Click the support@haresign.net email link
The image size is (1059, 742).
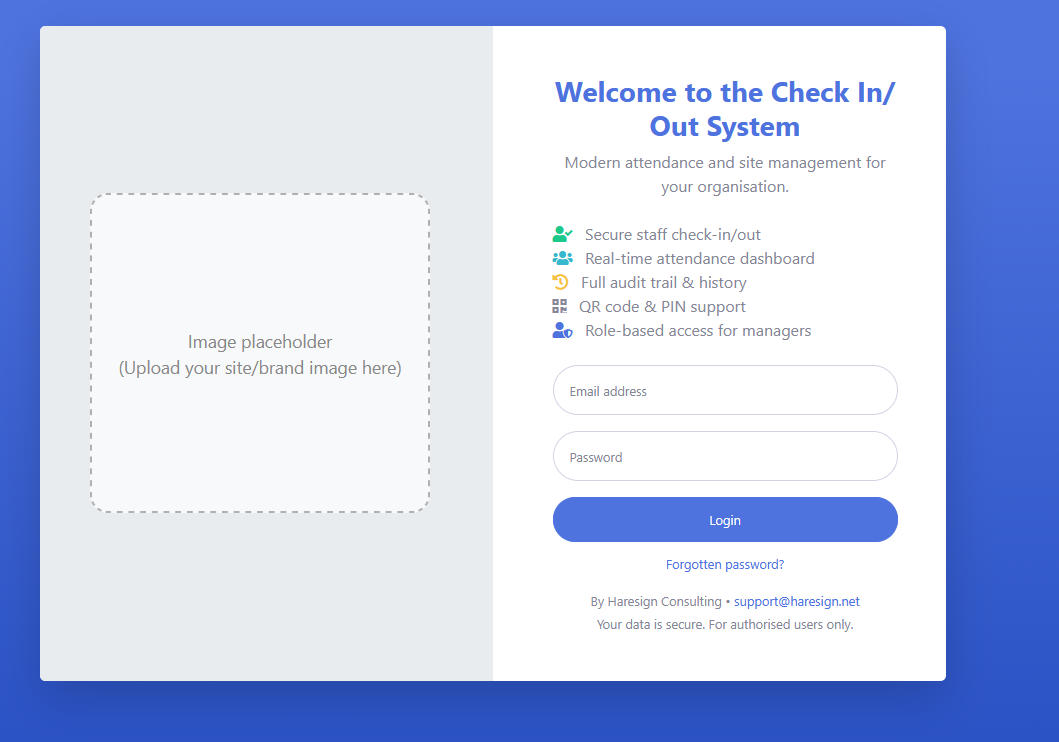click(x=796, y=602)
